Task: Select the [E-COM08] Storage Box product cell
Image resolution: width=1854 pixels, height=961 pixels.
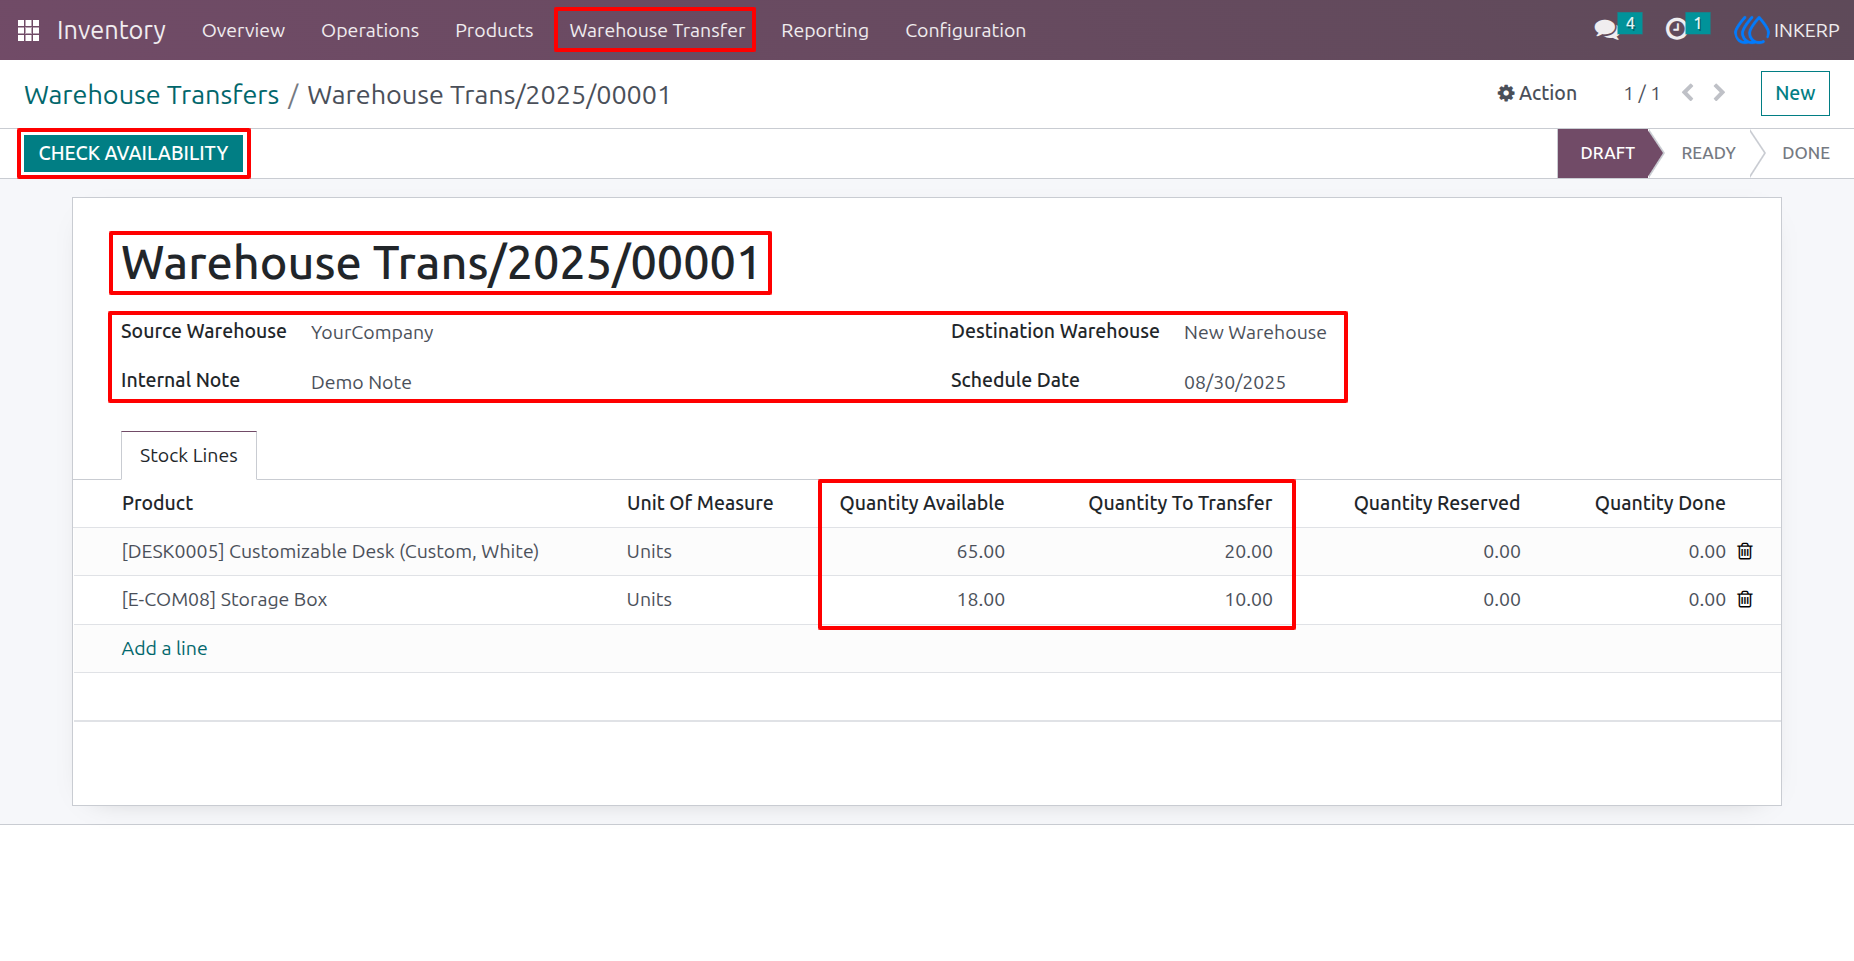Action: click(224, 599)
